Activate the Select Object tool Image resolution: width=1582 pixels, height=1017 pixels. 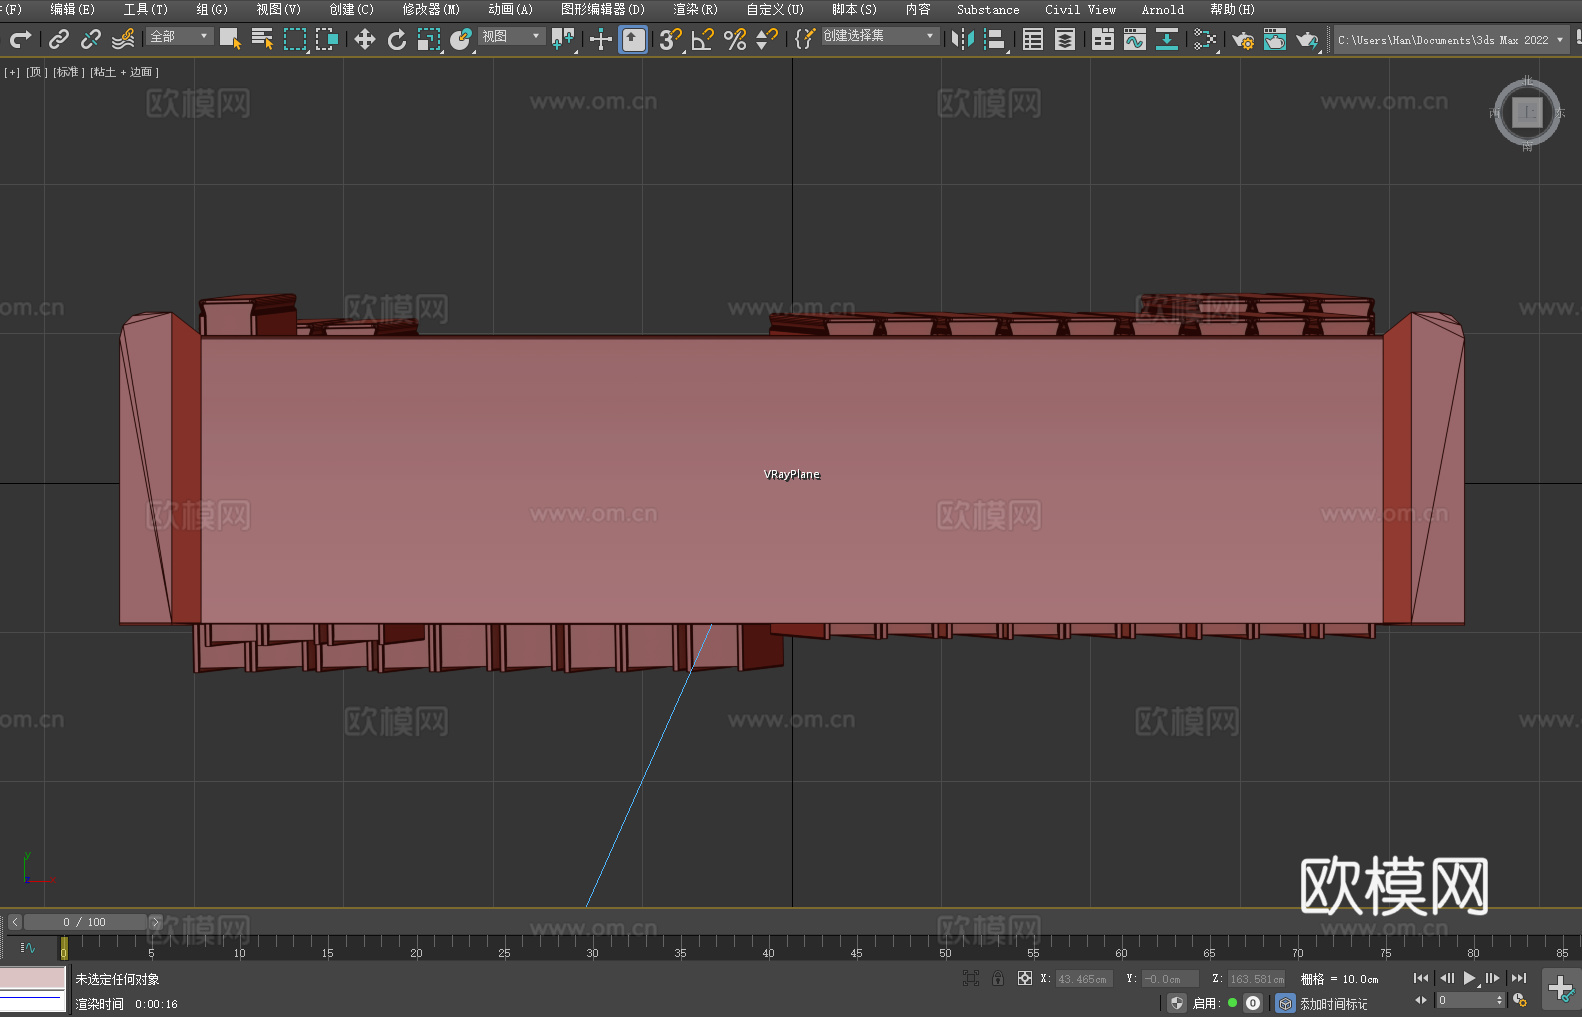[x=230, y=39]
